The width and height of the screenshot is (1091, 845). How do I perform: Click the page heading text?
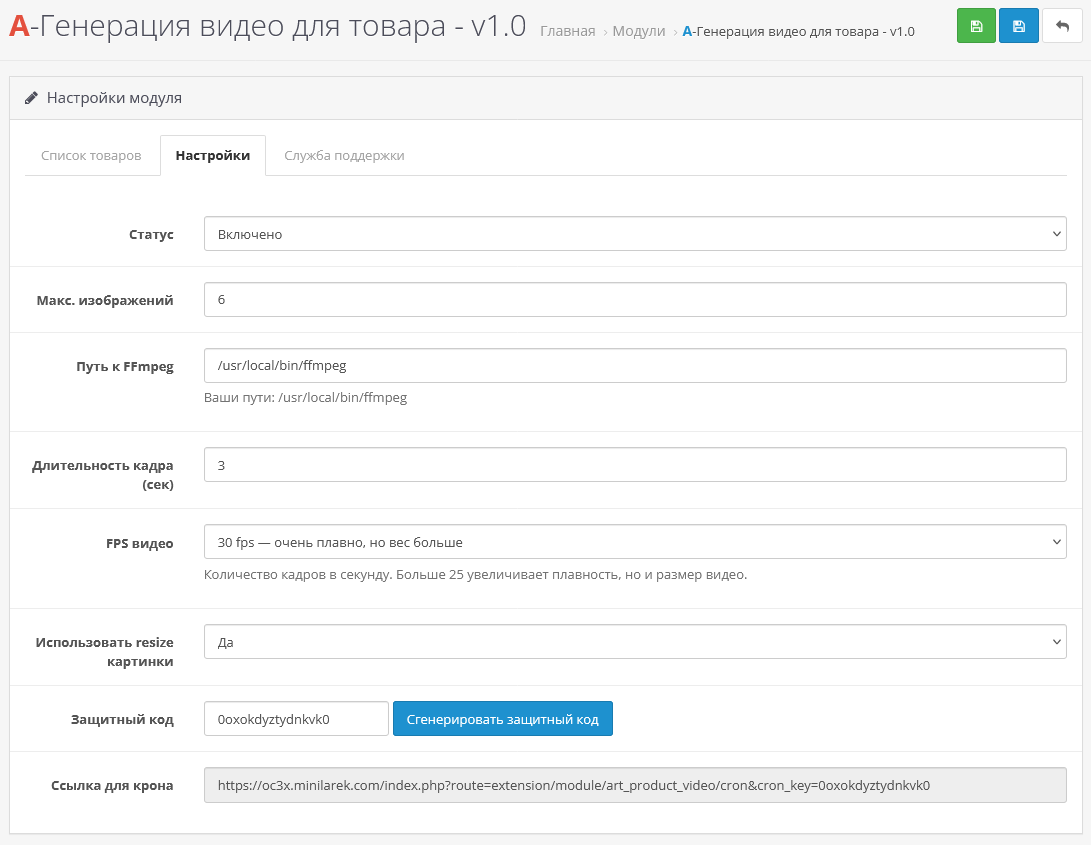click(x=267, y=26)
